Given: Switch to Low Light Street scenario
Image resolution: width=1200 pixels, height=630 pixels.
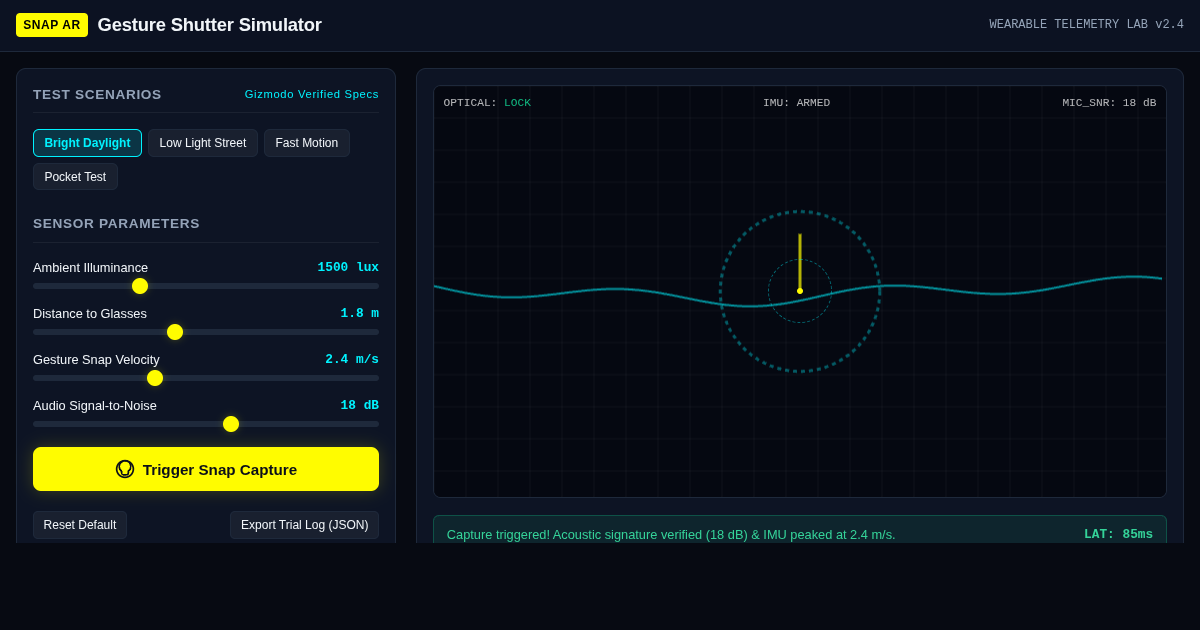Looking at the screenshot, I should click(203, 143).
